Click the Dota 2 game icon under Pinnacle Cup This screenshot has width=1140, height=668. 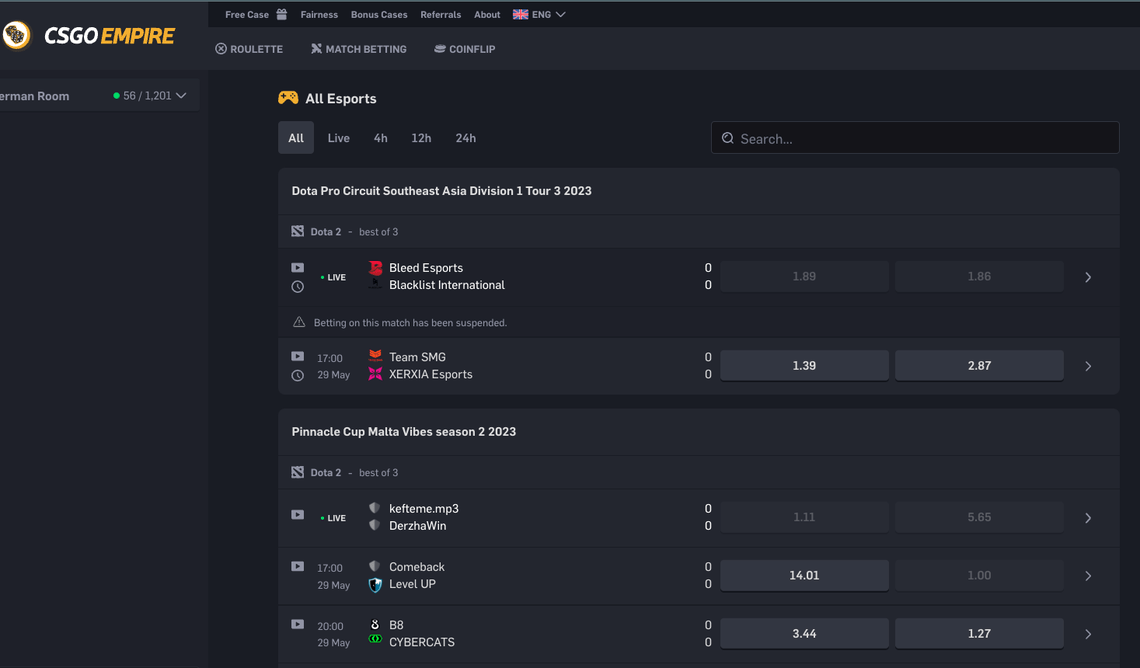tap(297, 472)
